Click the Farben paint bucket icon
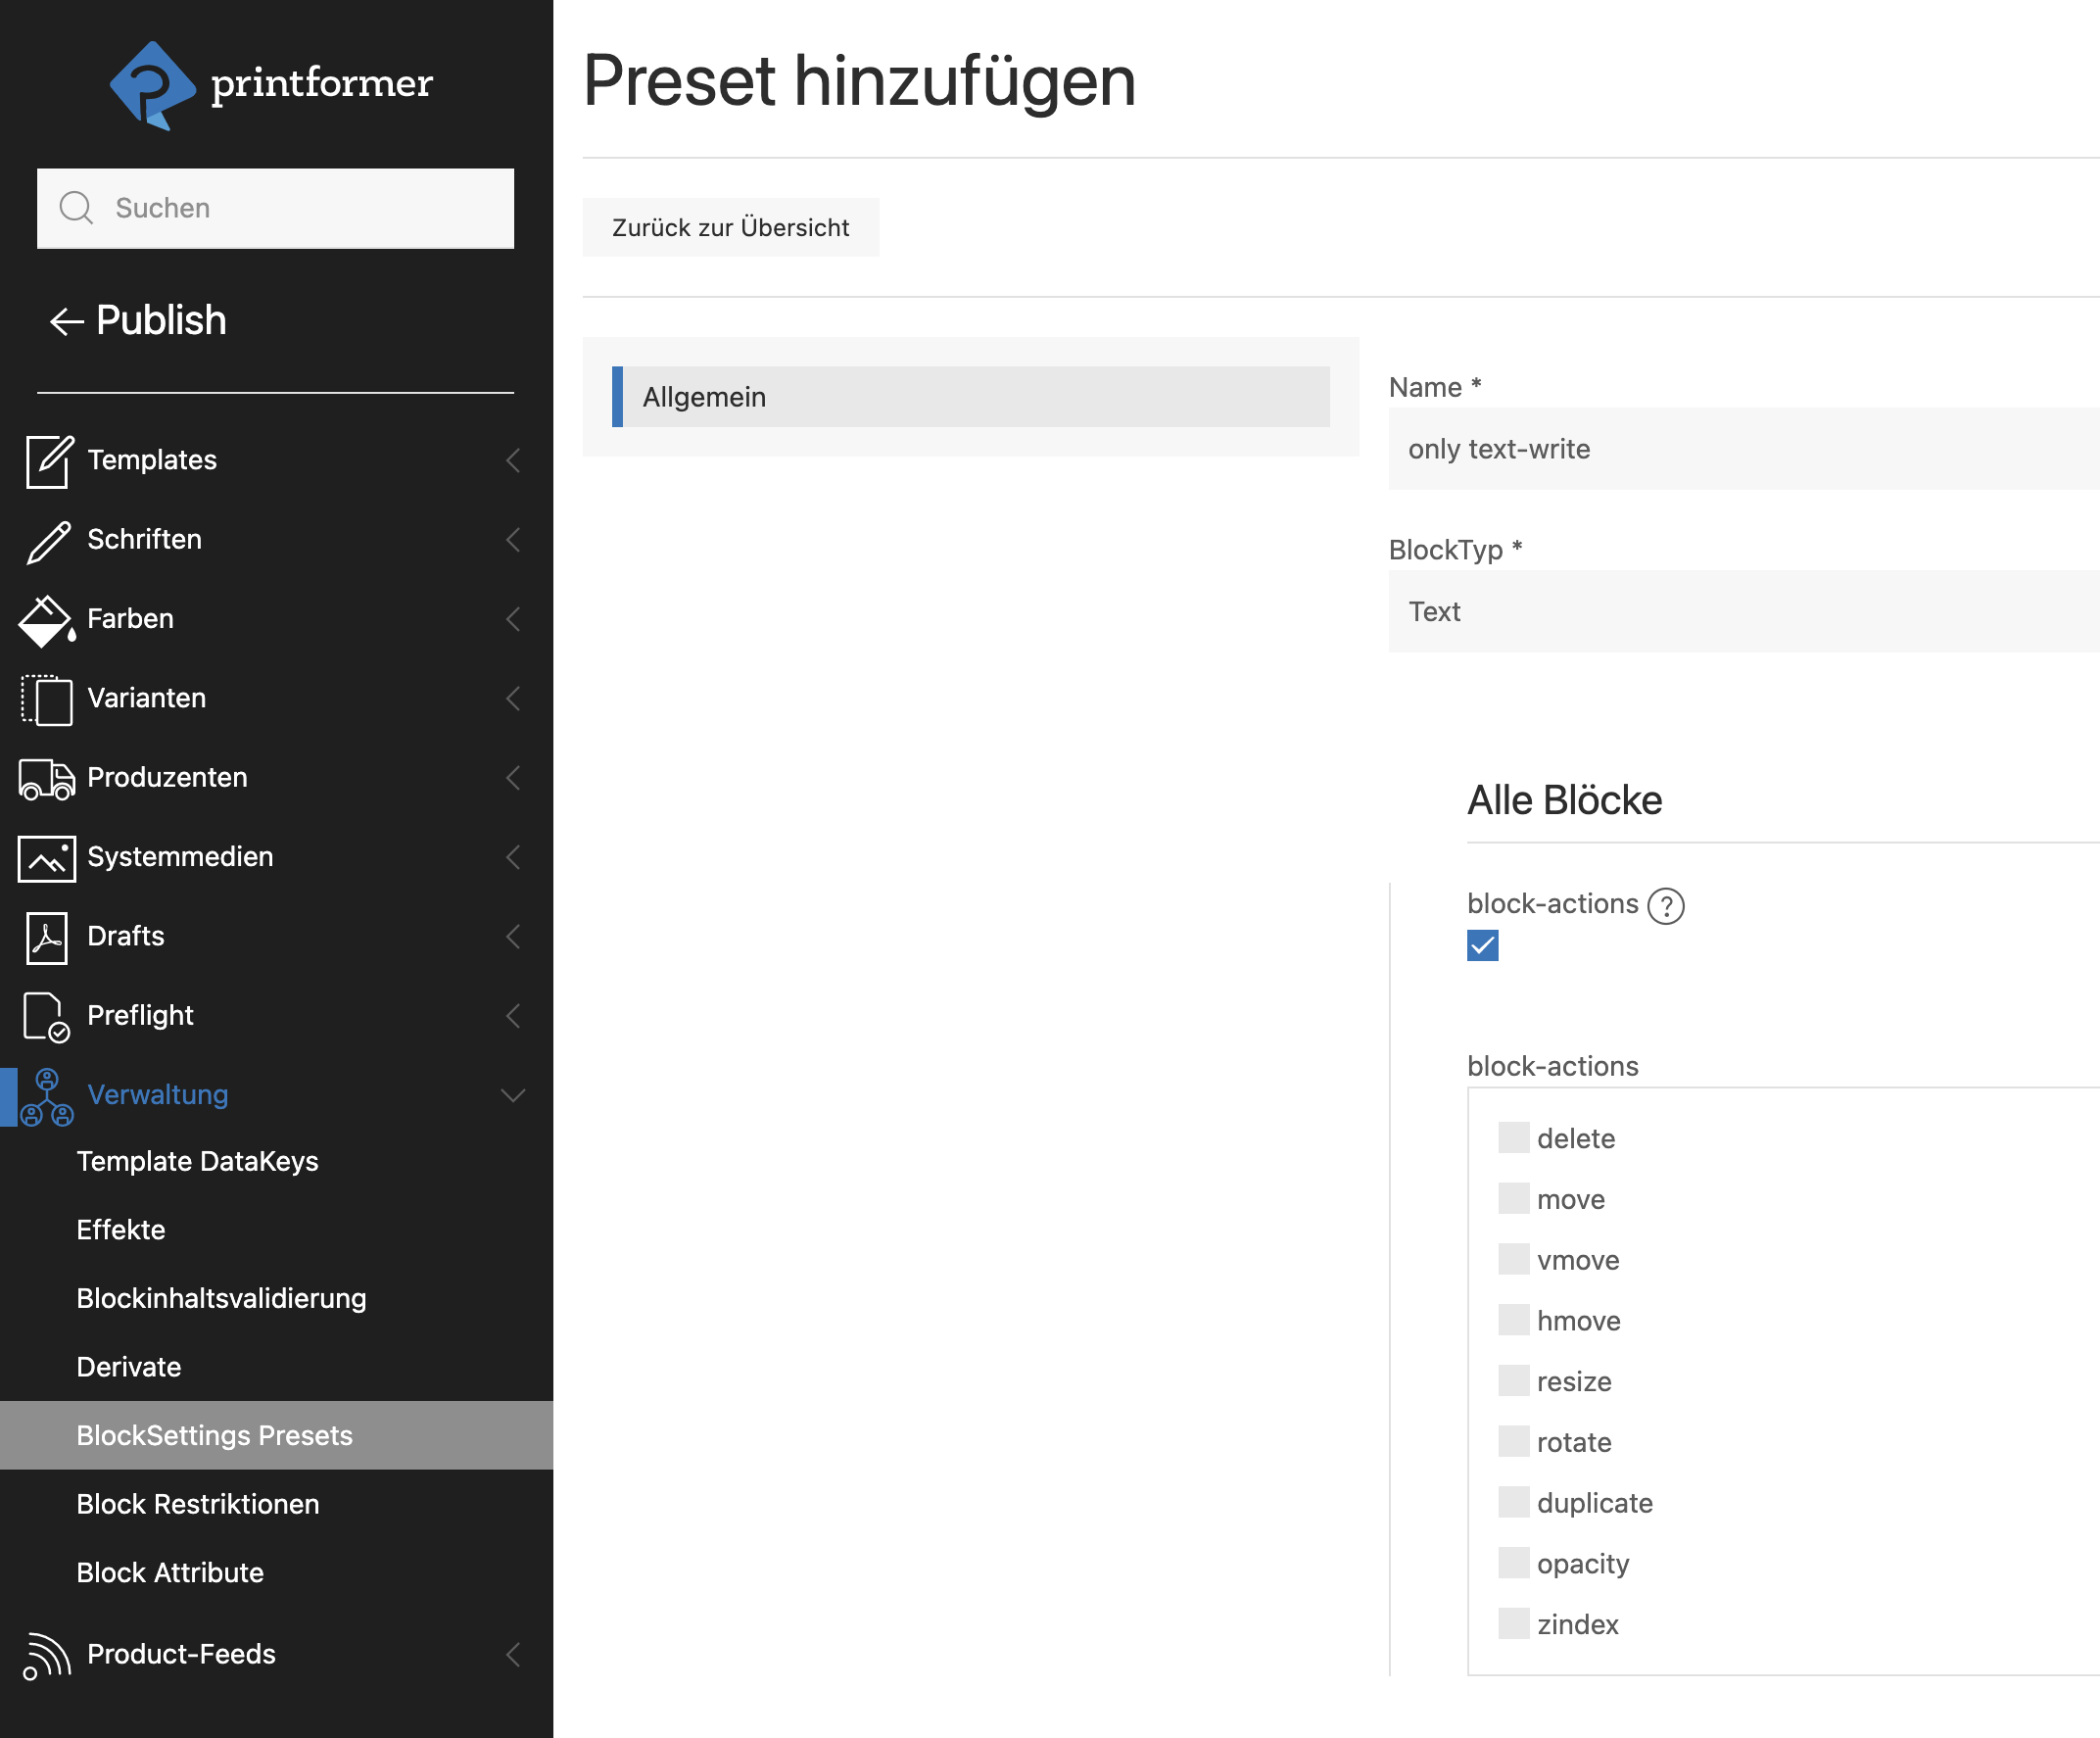The image size is (2100, 1738). 46,620
